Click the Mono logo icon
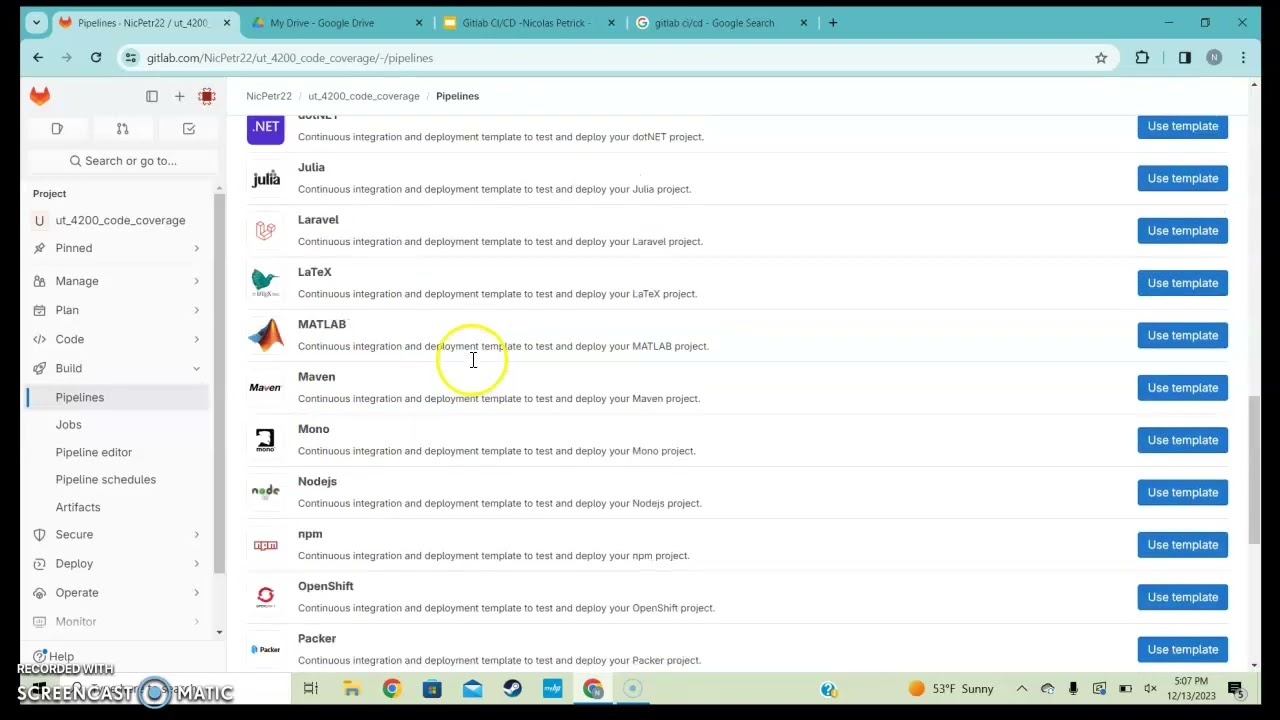 click(265, 440)
